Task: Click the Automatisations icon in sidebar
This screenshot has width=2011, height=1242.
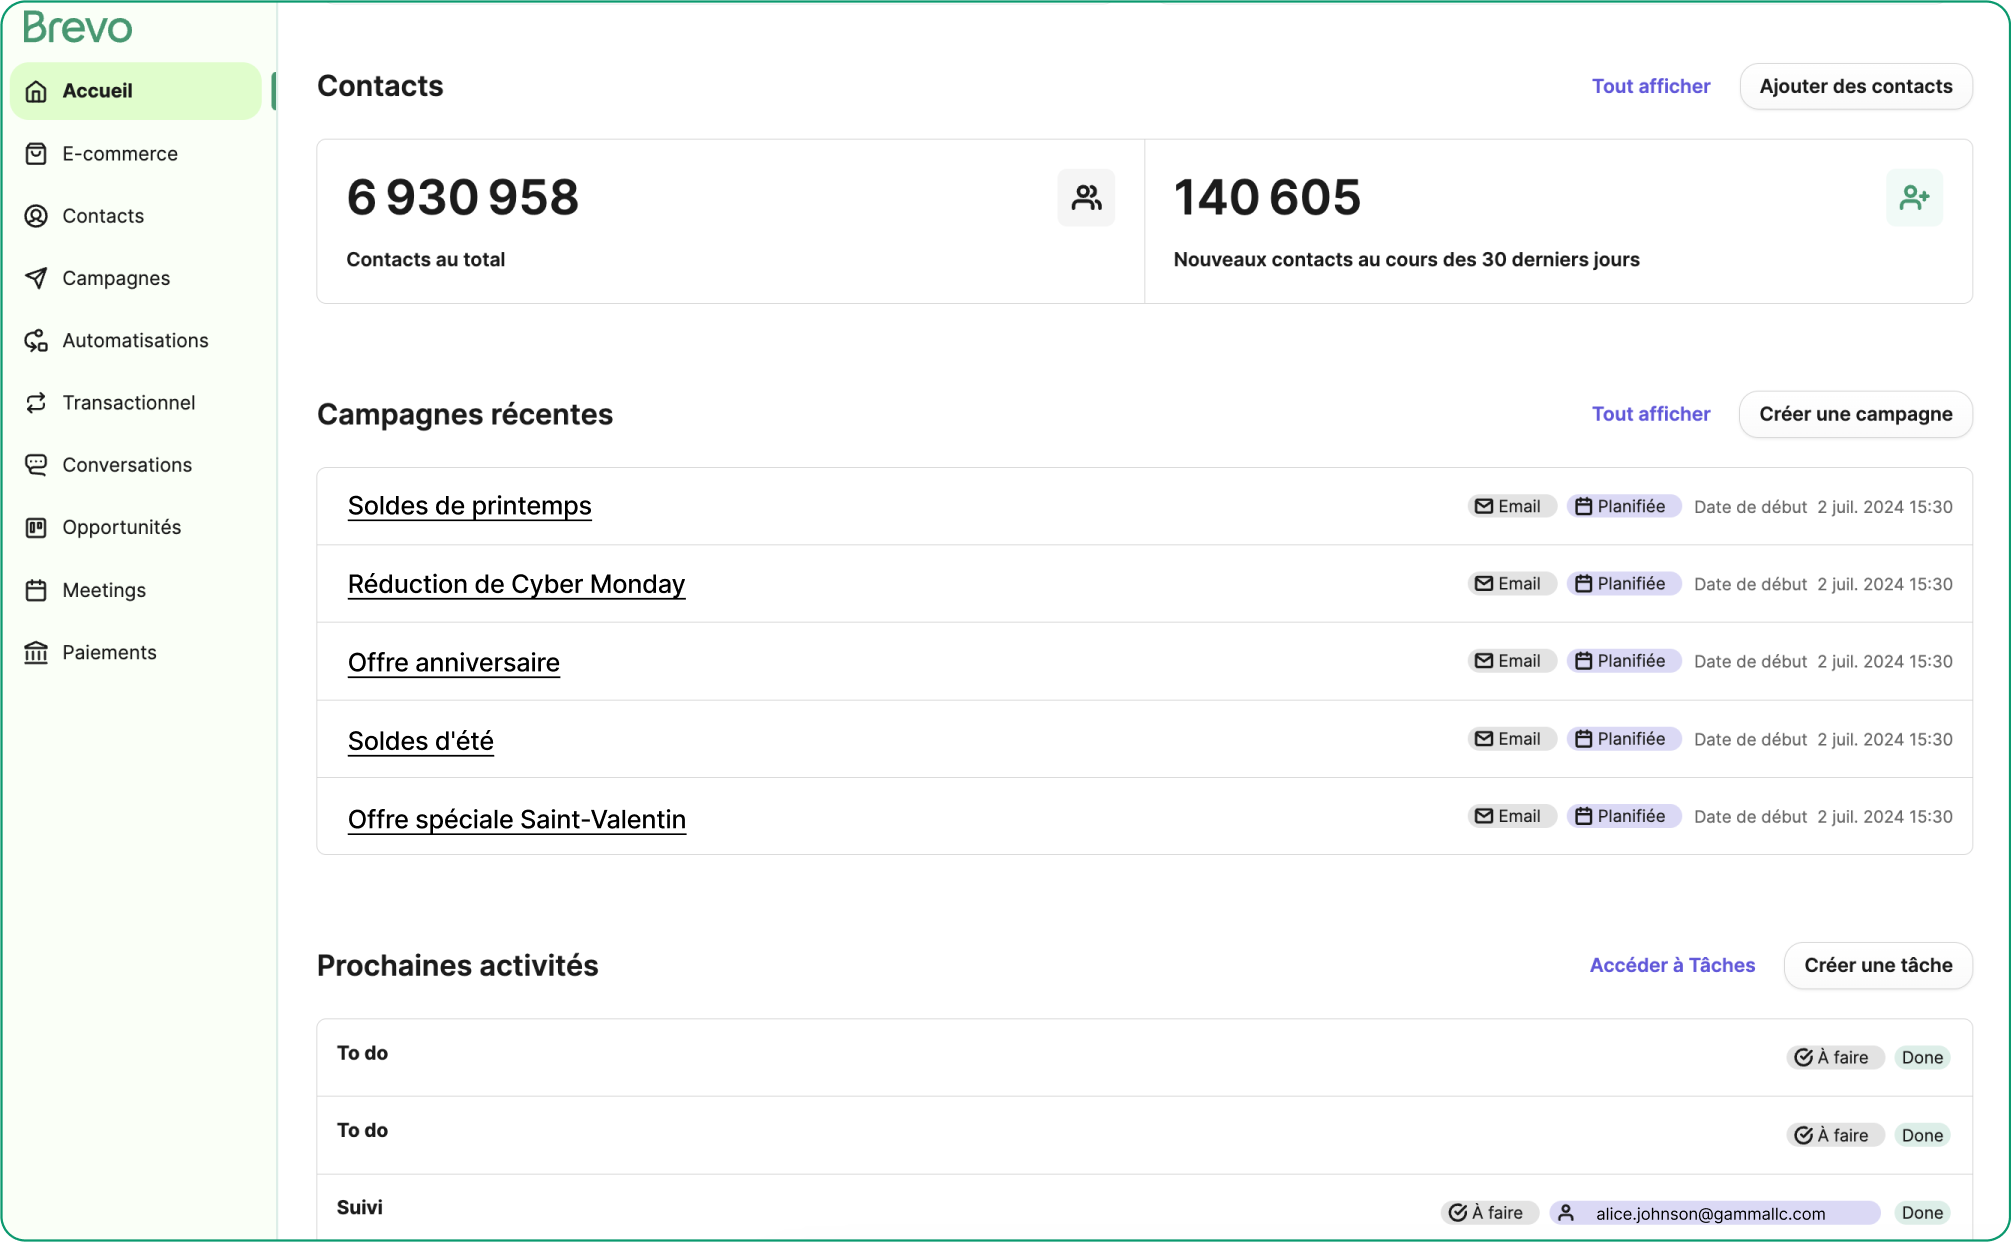Action: pyautogui.click(x=36, y=340)
